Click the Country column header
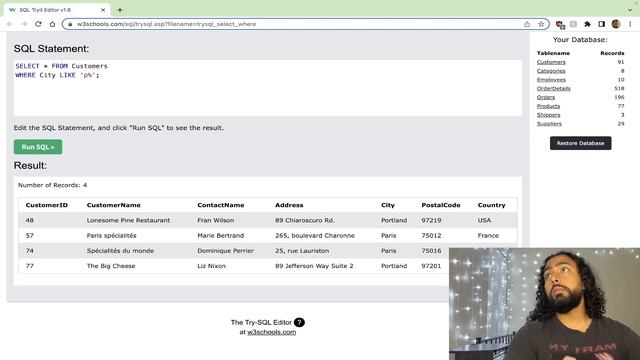 tap(491, 205)
